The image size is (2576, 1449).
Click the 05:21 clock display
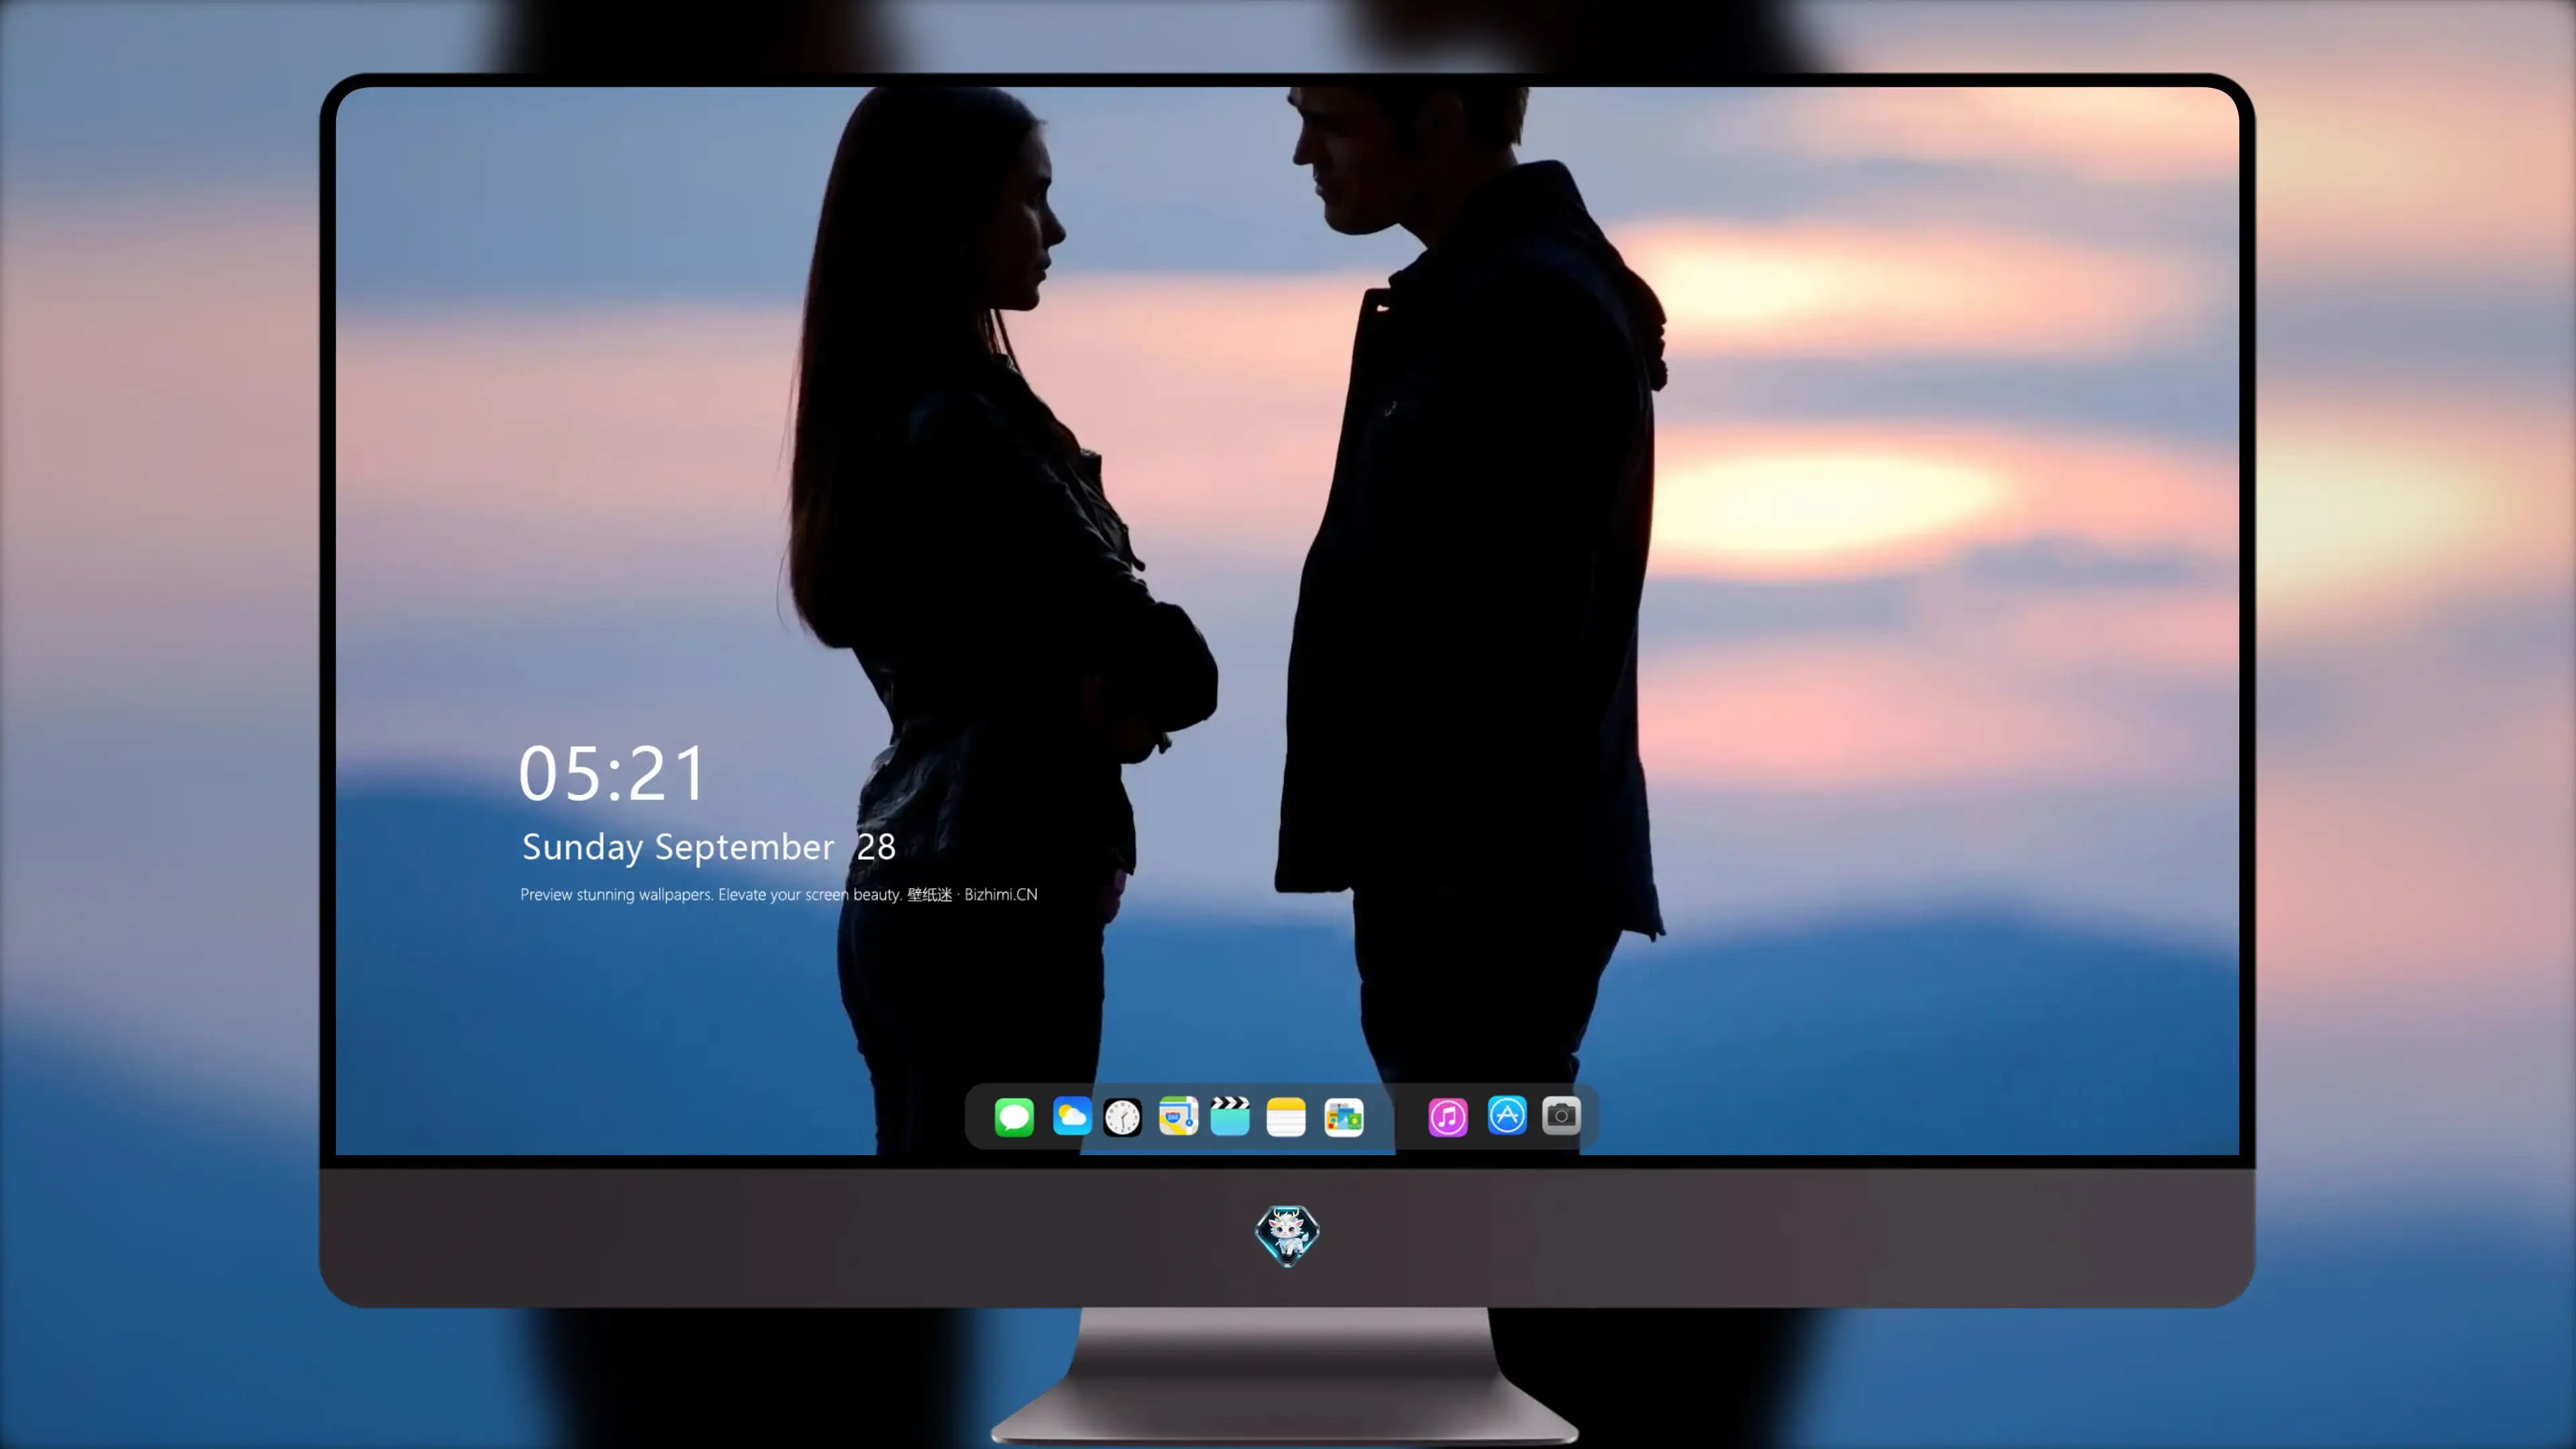pyautogui.click(x=611, y=774)
